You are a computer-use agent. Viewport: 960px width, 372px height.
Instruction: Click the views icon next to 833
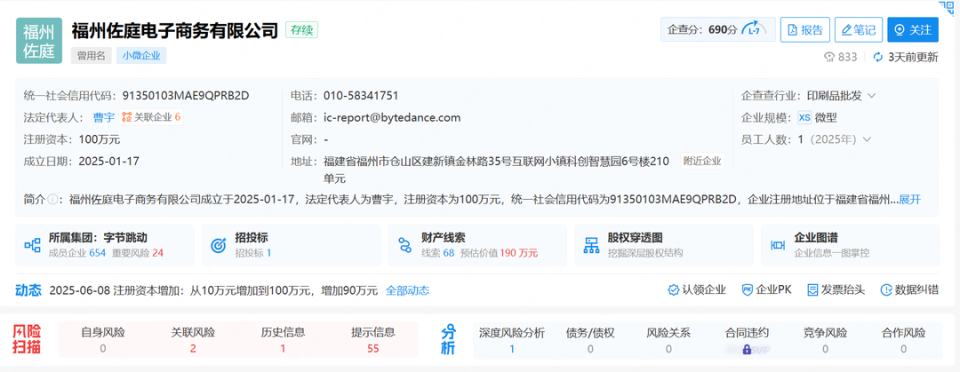(830, 57)
